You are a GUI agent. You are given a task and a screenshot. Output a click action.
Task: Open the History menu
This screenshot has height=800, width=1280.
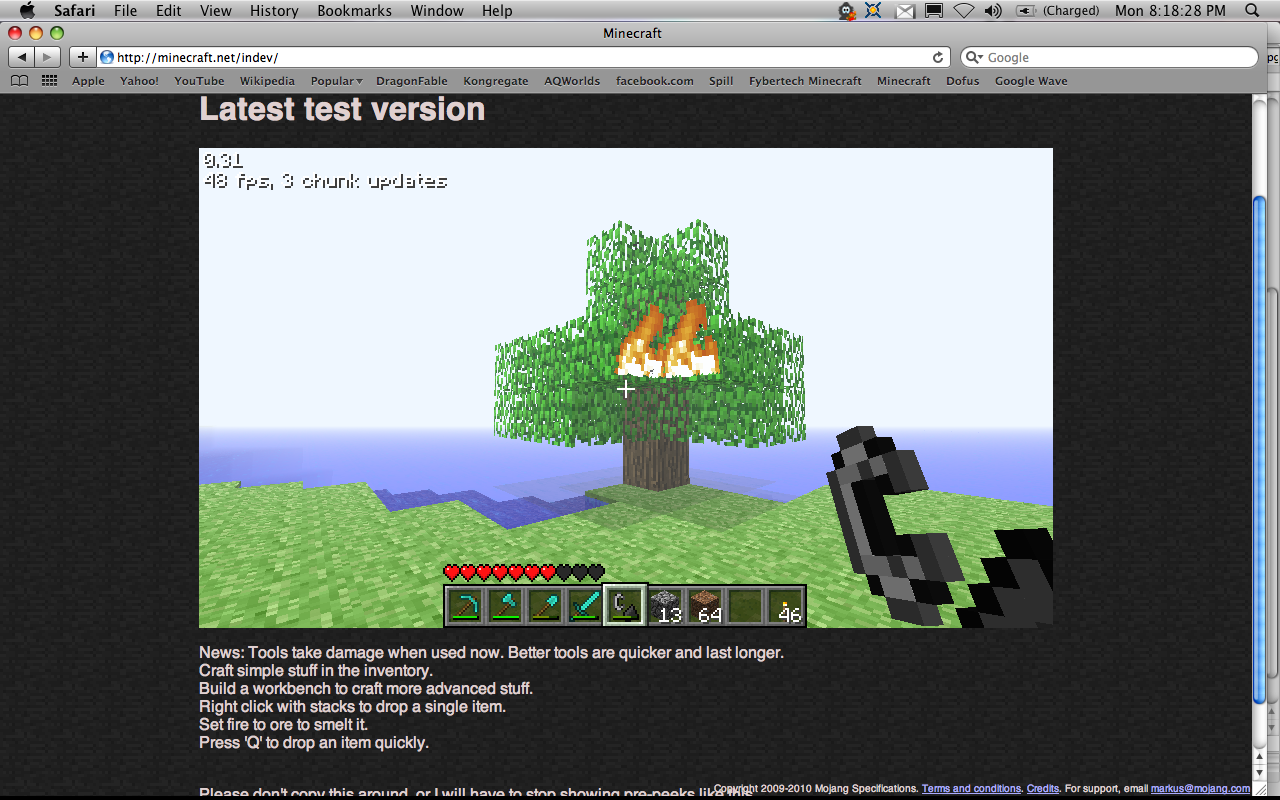274,11
